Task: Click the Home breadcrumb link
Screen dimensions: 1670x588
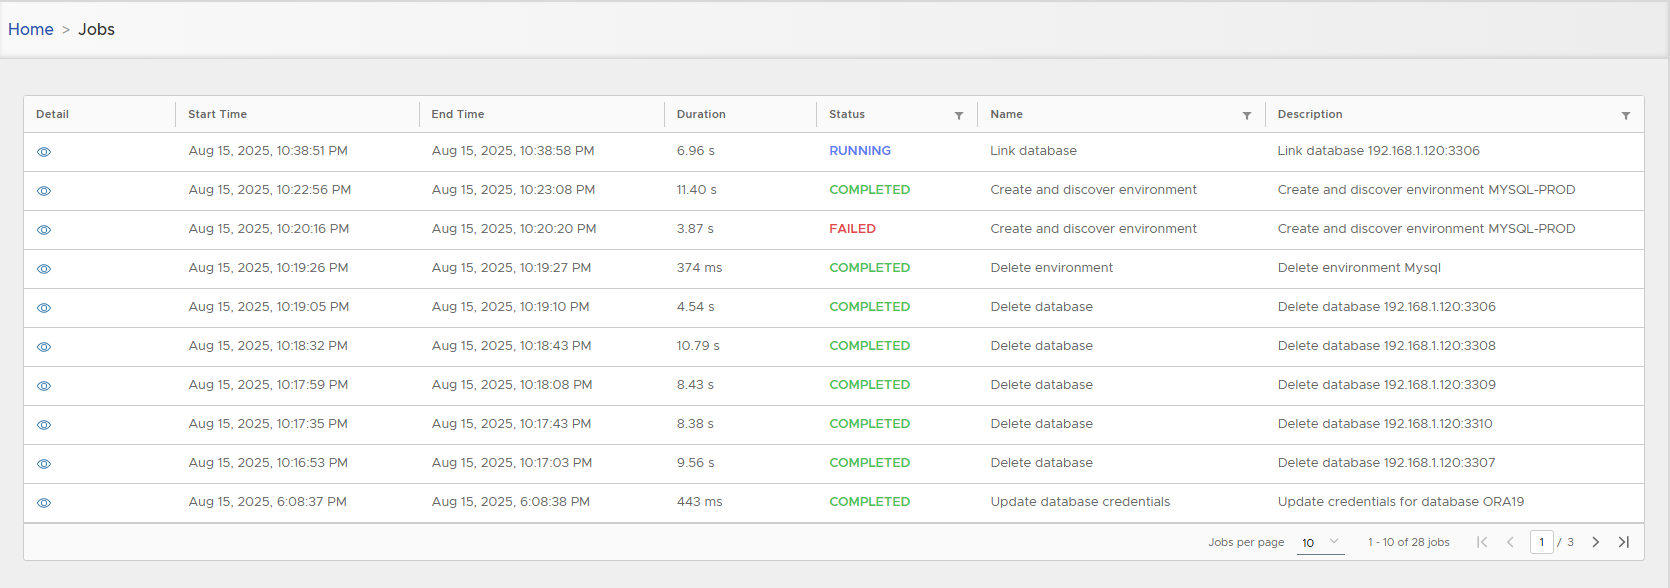Action: [x=31, y=30]
